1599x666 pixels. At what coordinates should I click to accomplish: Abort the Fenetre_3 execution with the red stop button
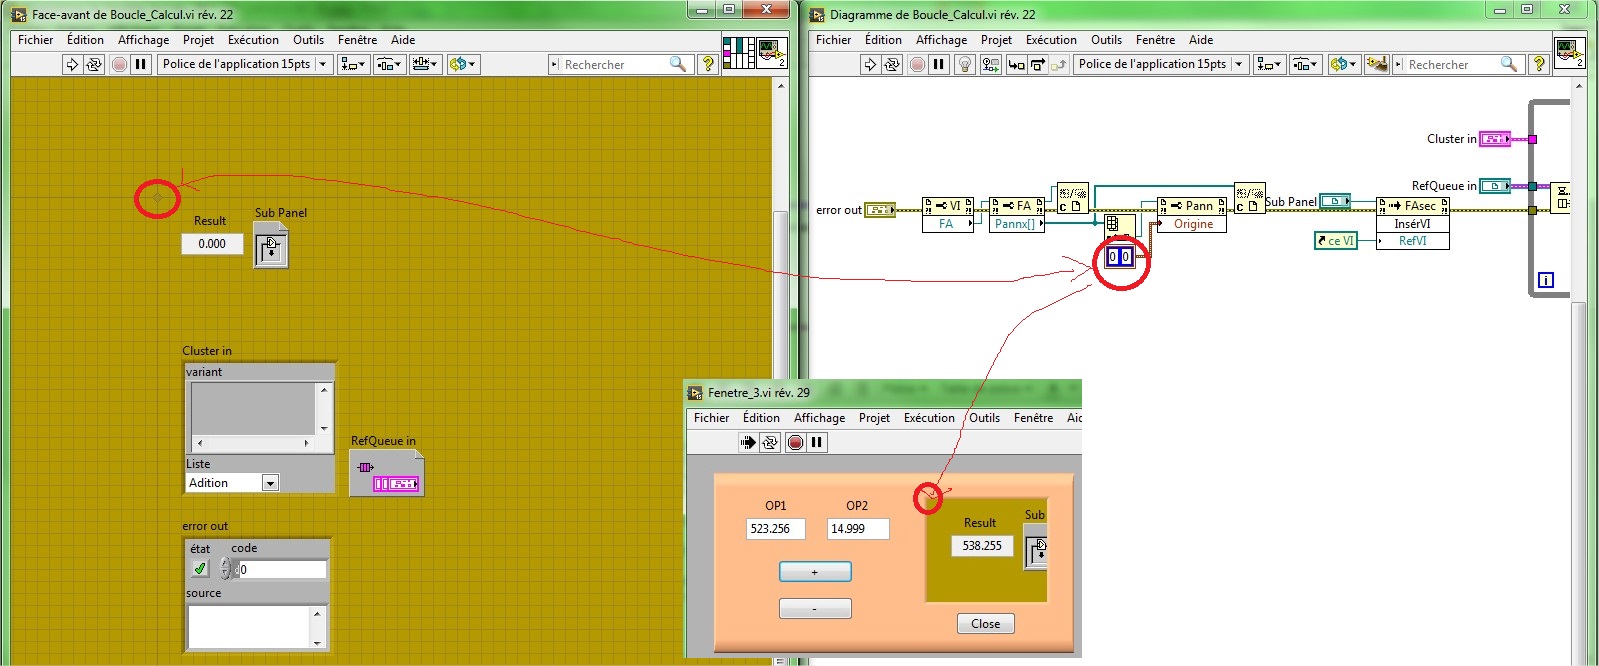pos(795,442)
